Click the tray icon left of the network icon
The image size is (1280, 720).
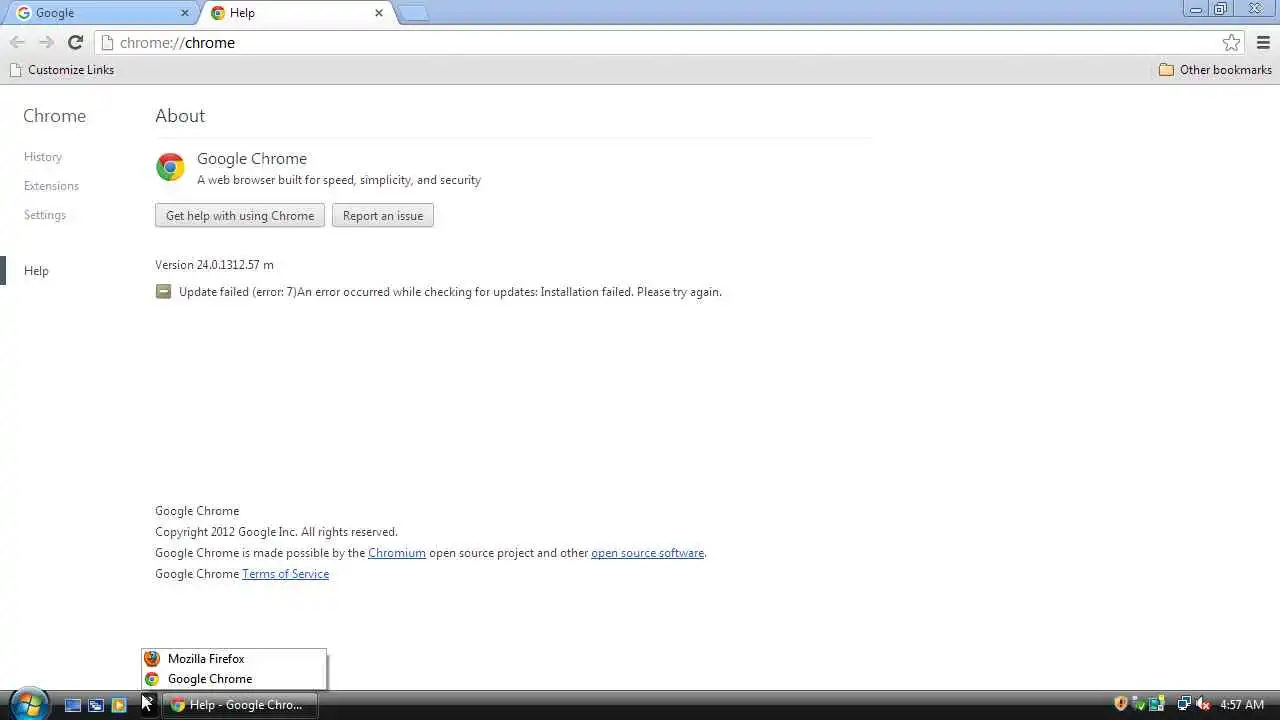pos(1157,704)
